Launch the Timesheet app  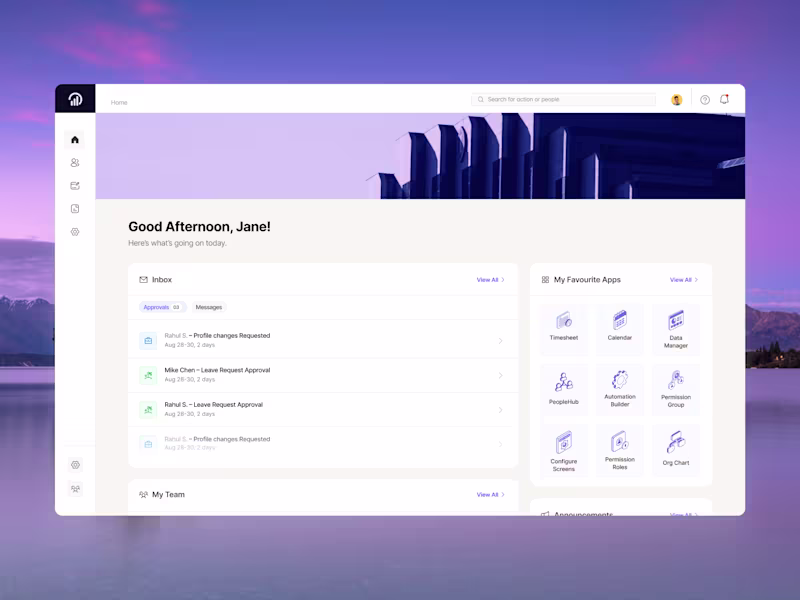tap(564, 327)
